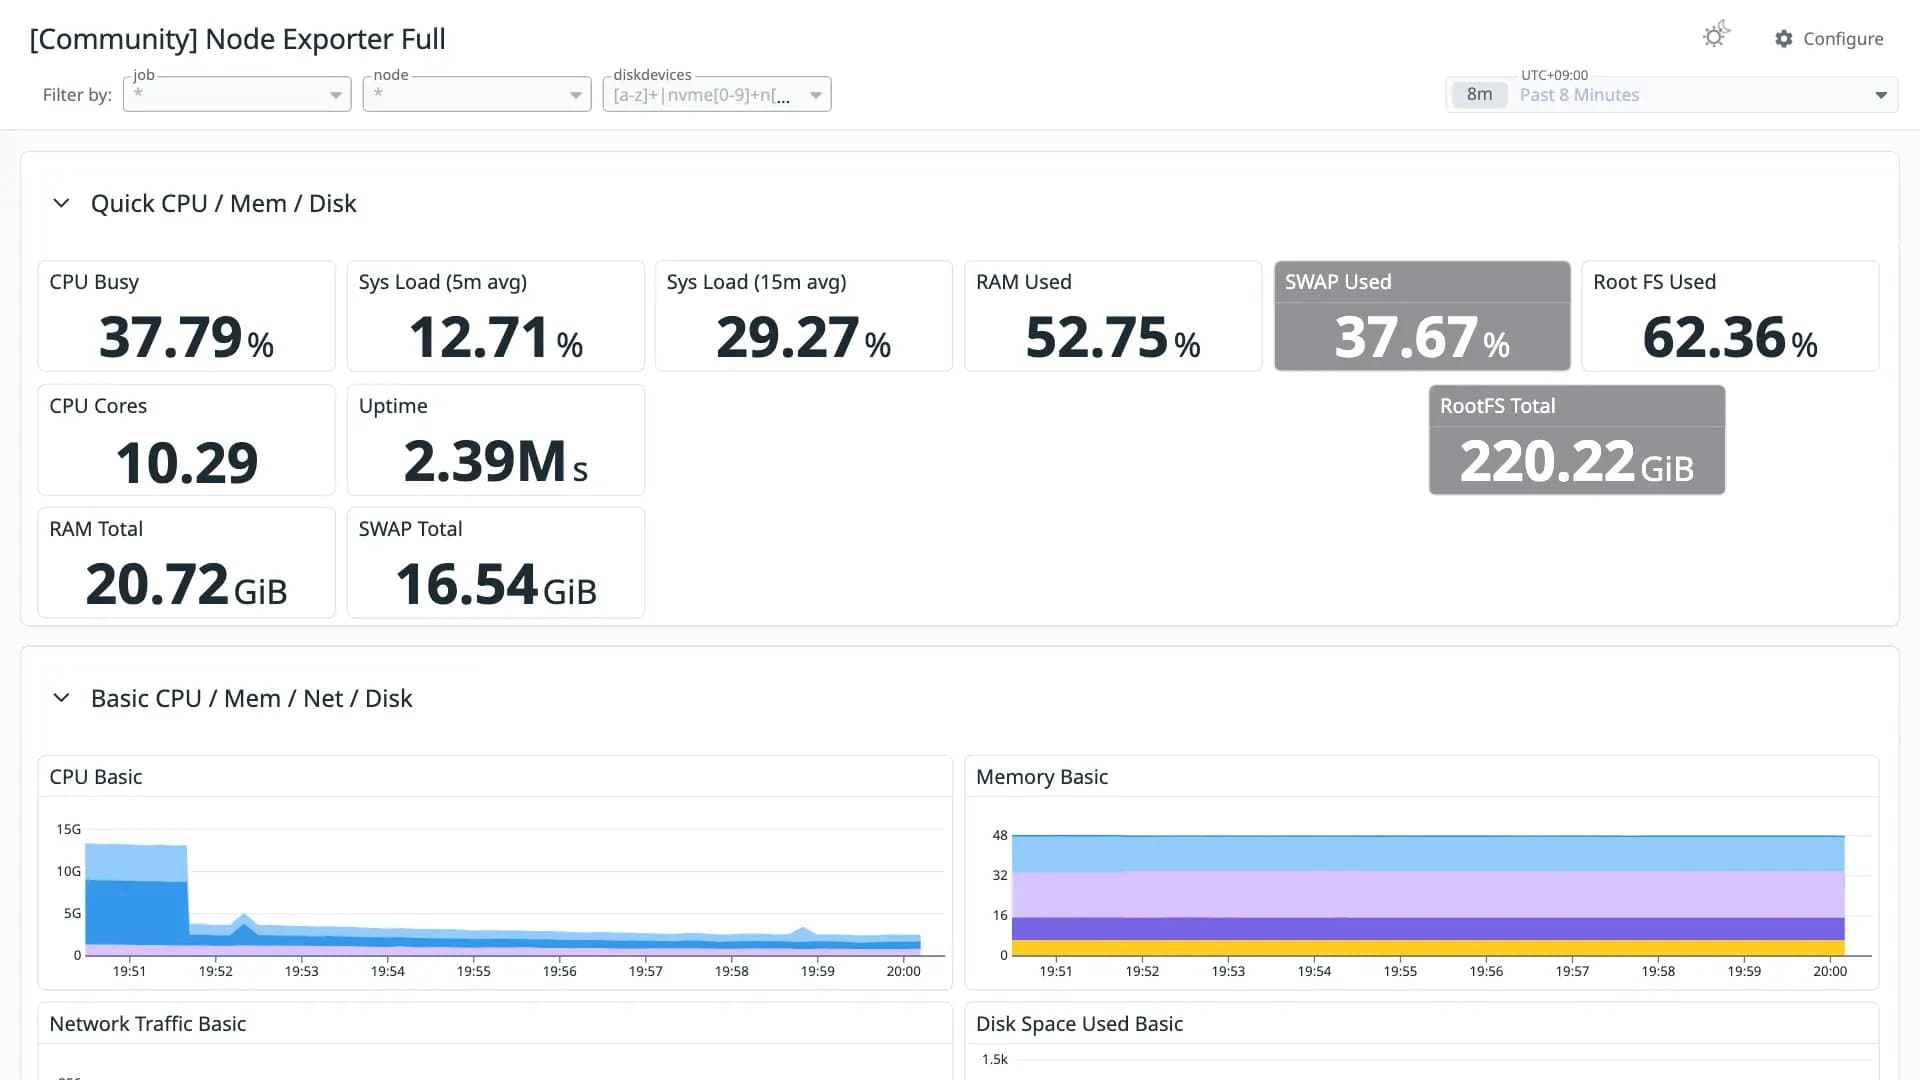This screenshot has width=1920, height=1080.
Task: Click the Uptime value 2.39M s
Action: (495, 462)
